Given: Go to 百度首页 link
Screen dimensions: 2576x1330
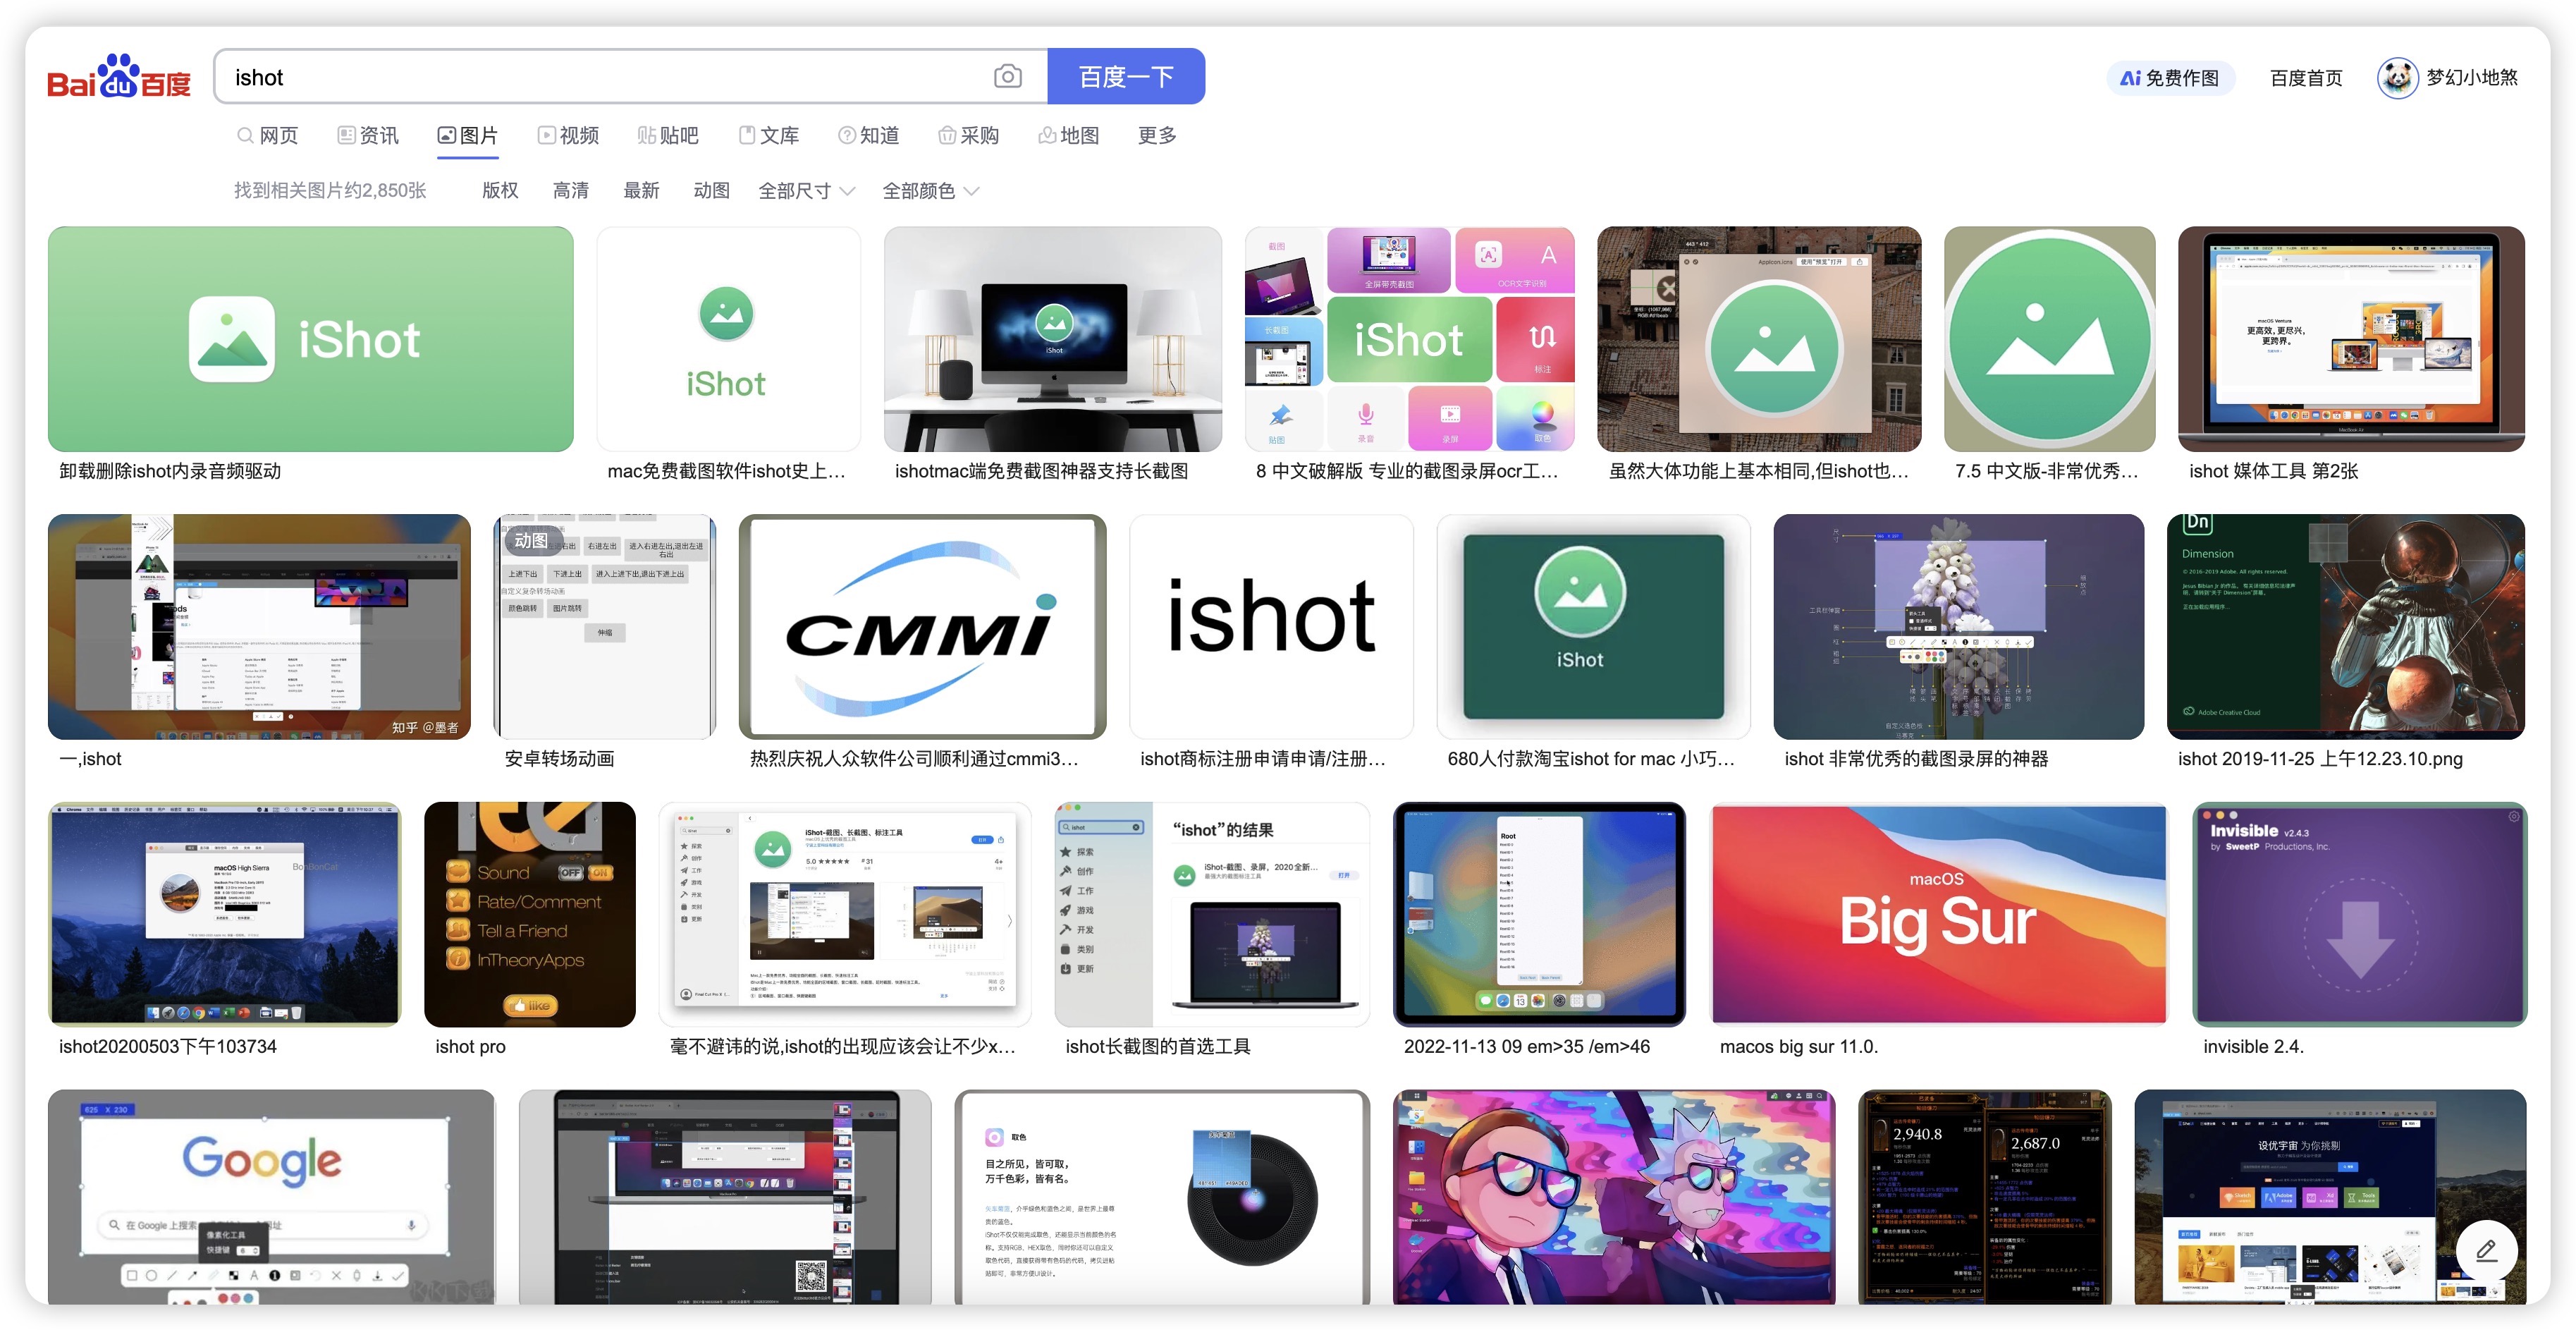Looking at the screenshot, I should (2305, 78).
